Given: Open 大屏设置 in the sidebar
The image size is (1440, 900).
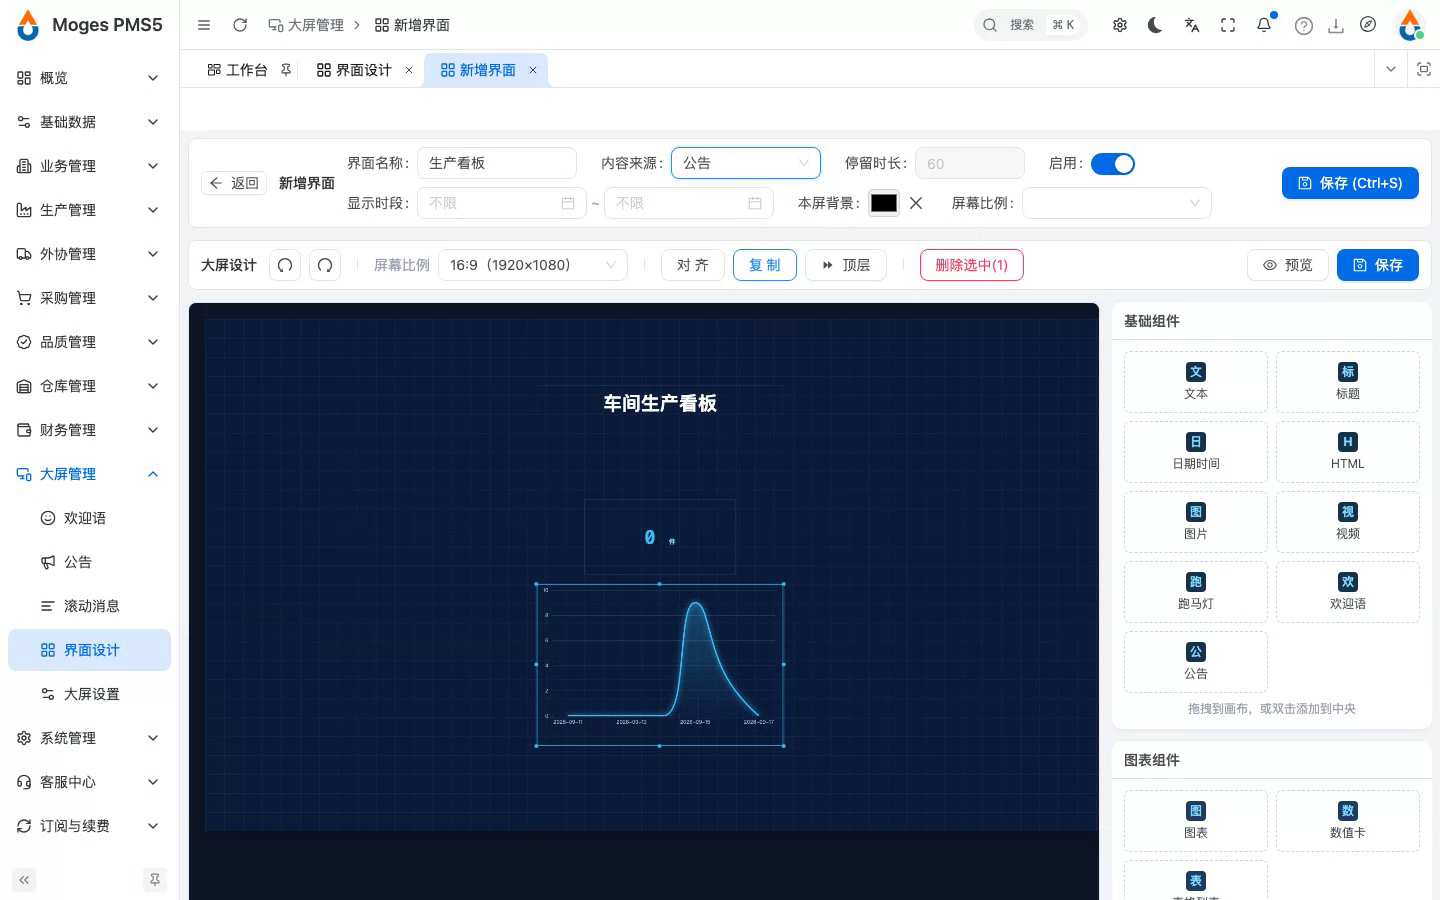Looking at the screenshot, I should pyautogui.click(x=89, y=694).
